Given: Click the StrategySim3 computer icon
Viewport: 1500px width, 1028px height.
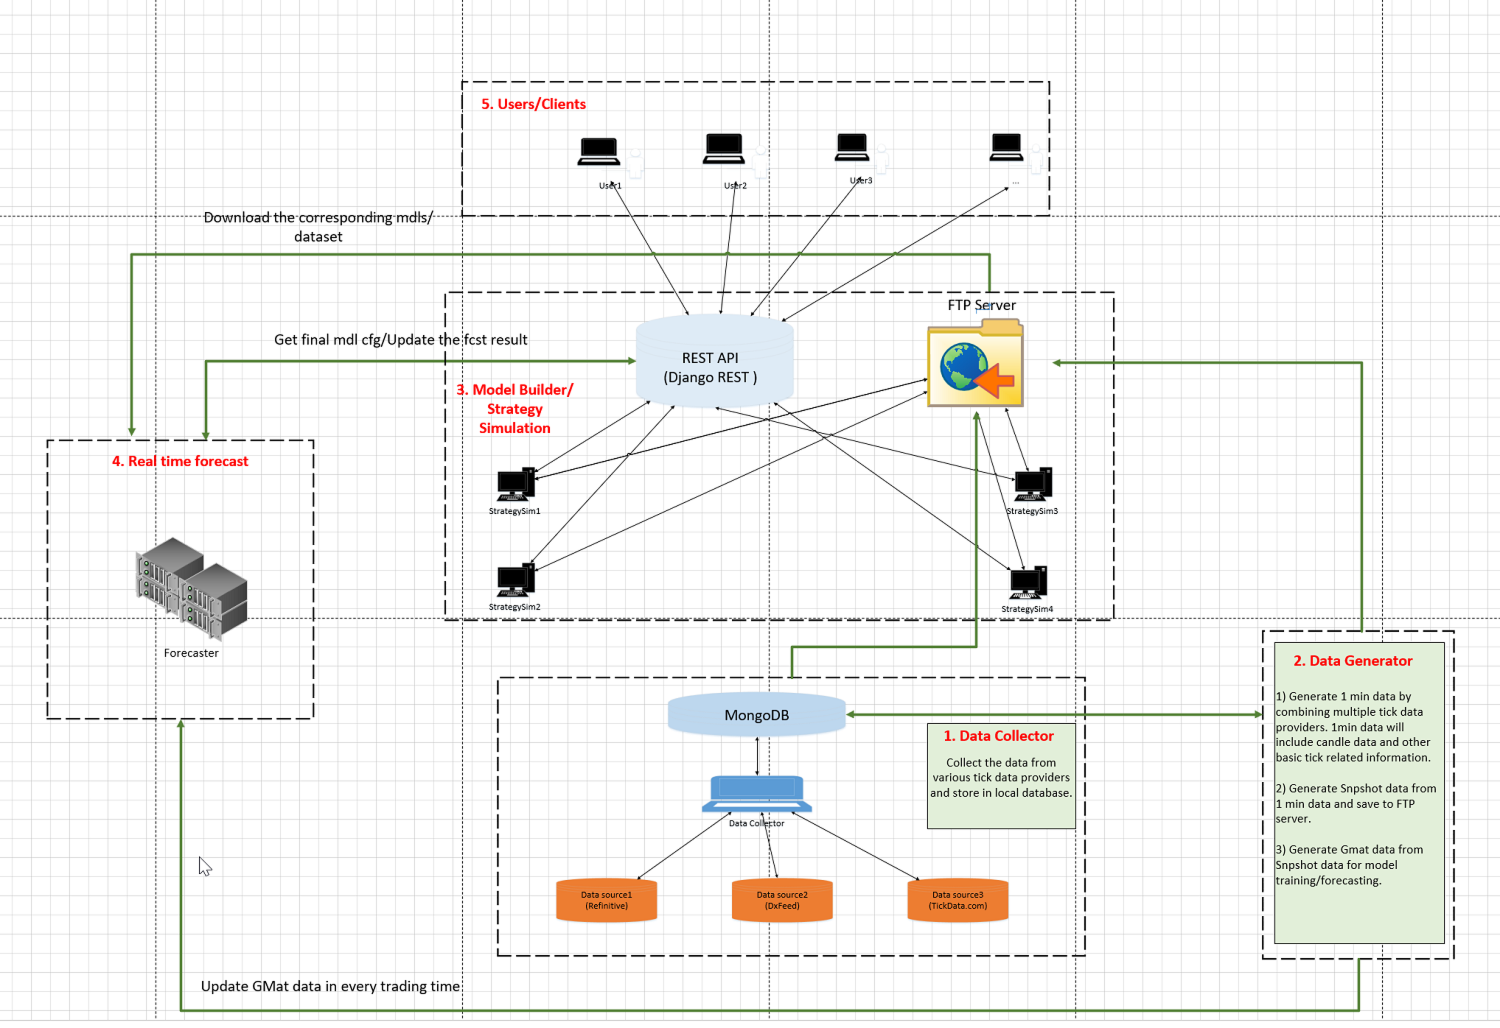Looking at the screenshot, I should 1033,484.
